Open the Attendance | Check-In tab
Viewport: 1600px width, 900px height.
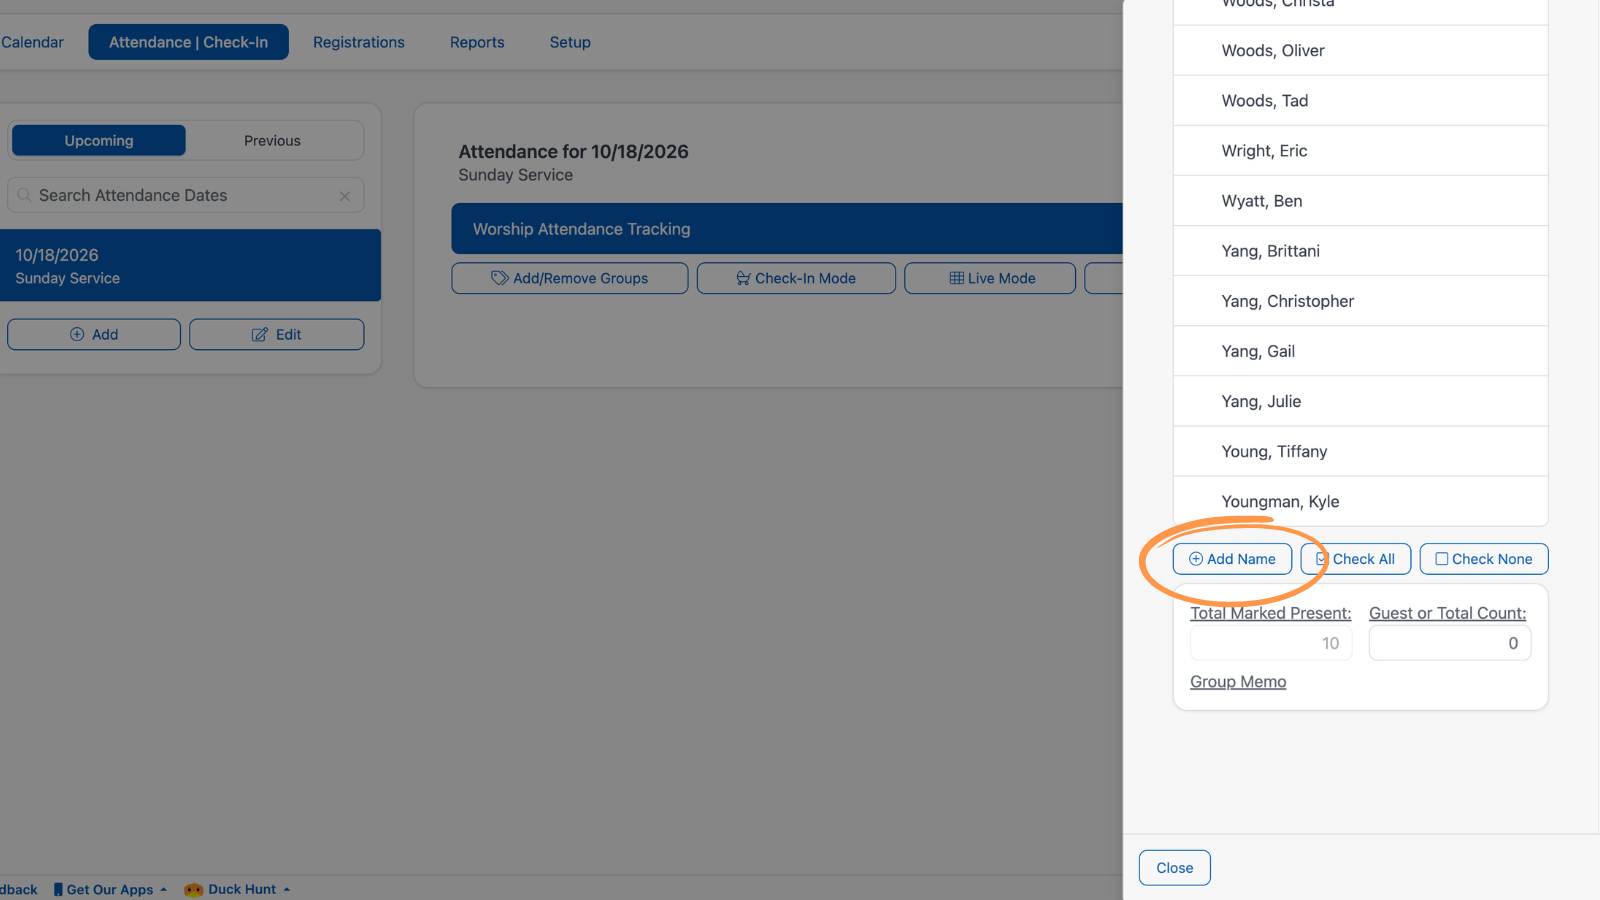point(188,42)
